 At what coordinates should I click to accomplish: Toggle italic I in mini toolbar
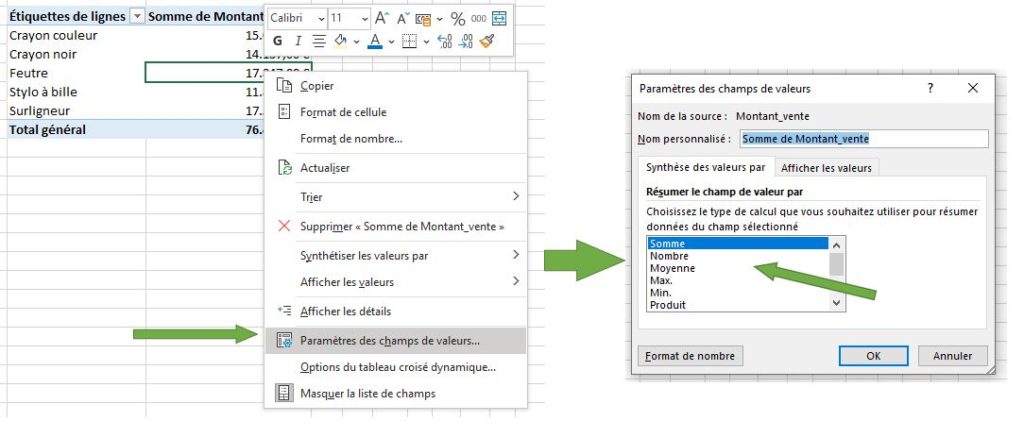pos(298,41)
